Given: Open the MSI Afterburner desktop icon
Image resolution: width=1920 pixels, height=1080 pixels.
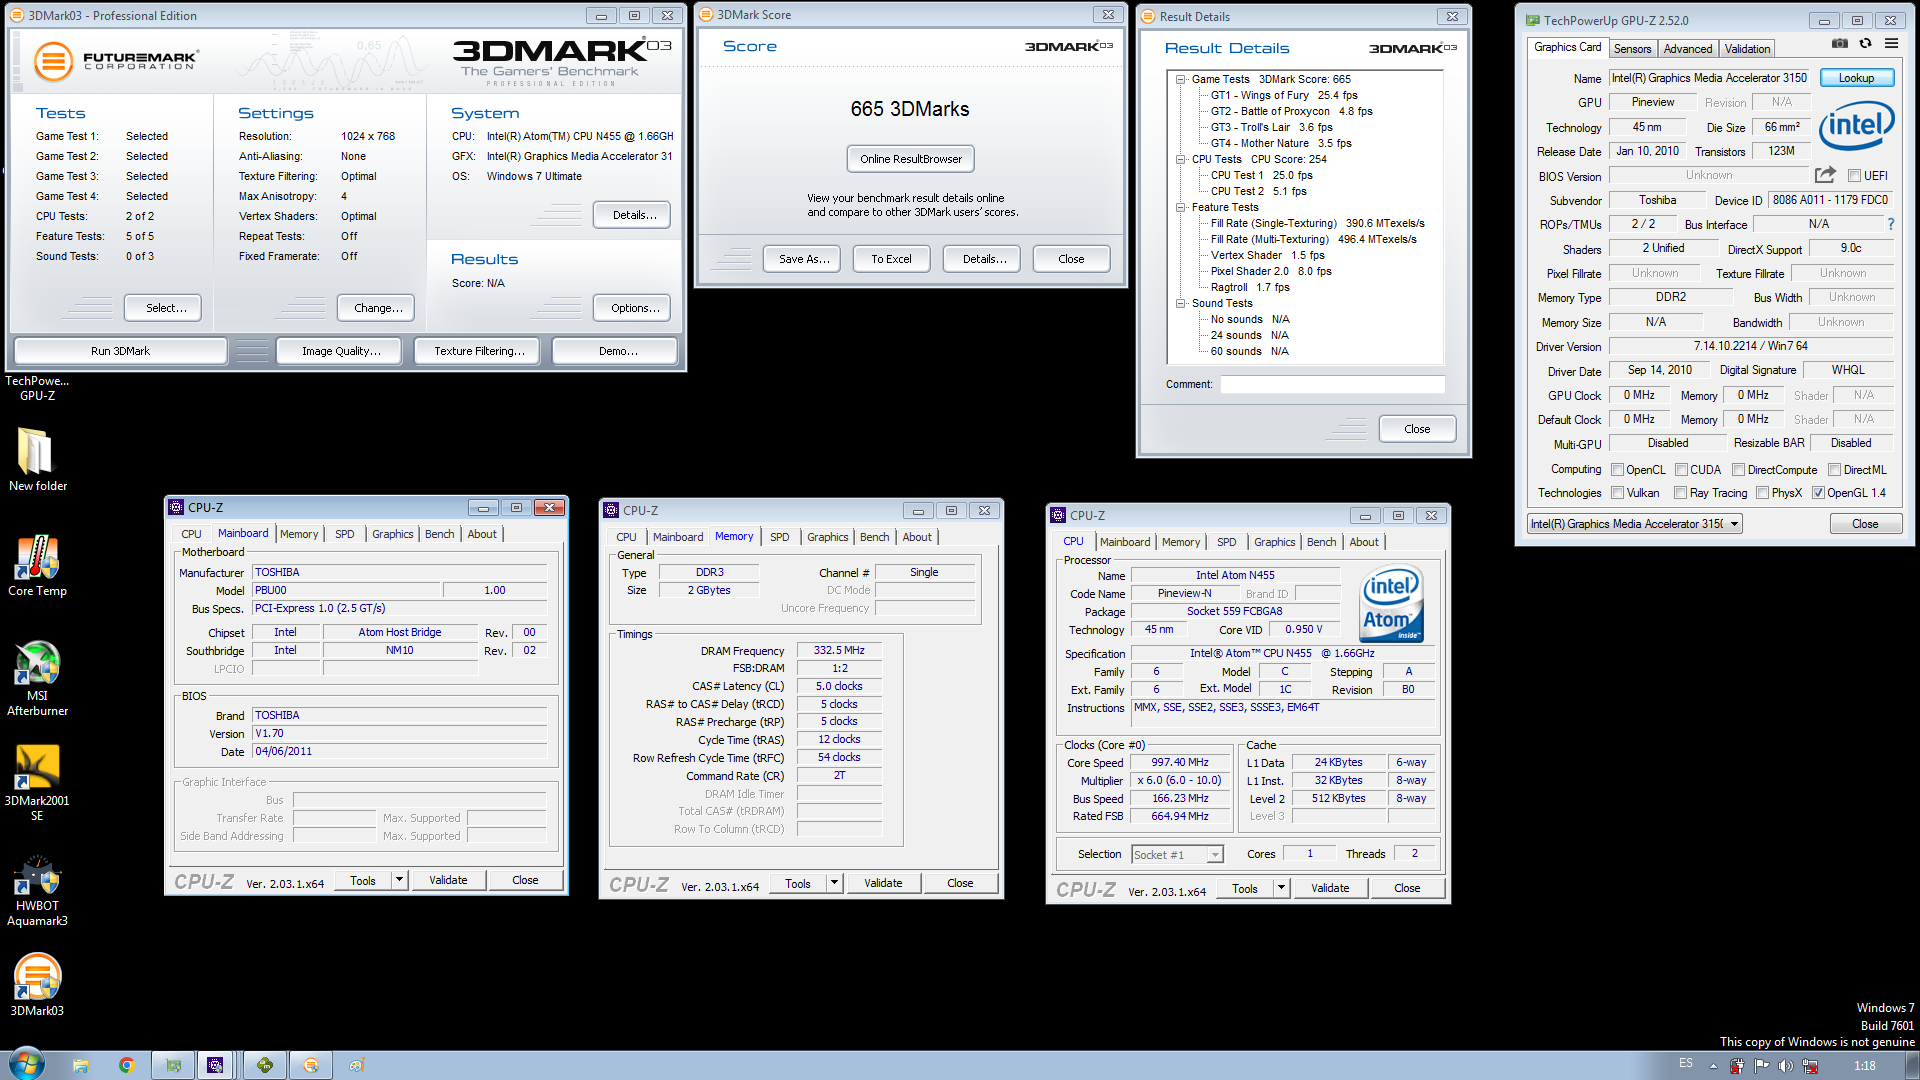Looking at the screenshot, I should tap(37, 678).
